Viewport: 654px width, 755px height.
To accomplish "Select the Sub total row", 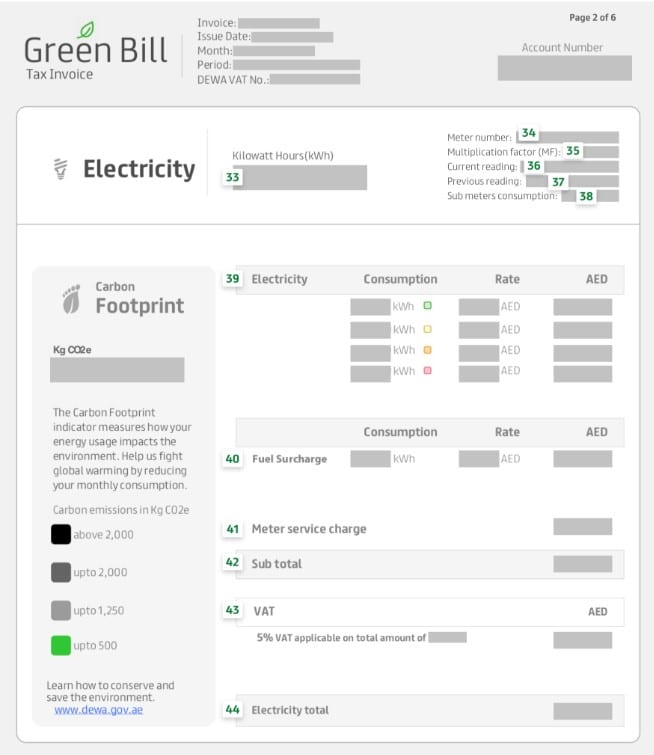I will [428, 564].
